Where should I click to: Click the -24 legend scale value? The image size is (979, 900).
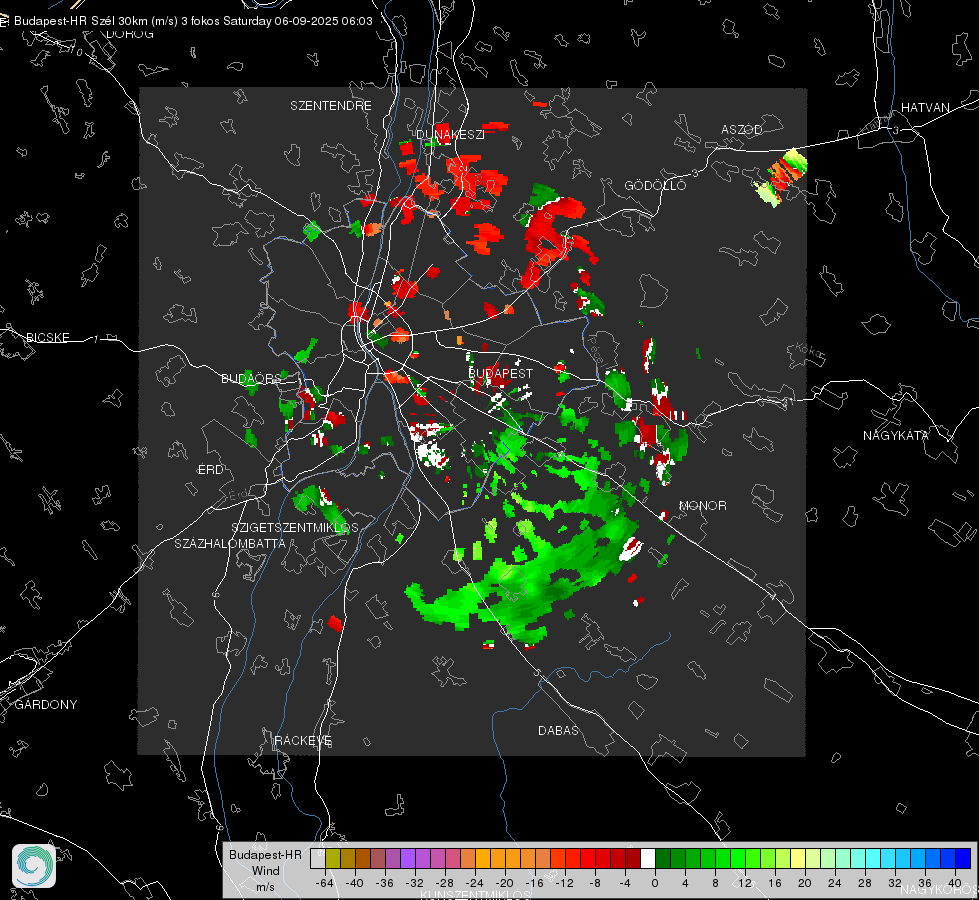coord(475,883)
